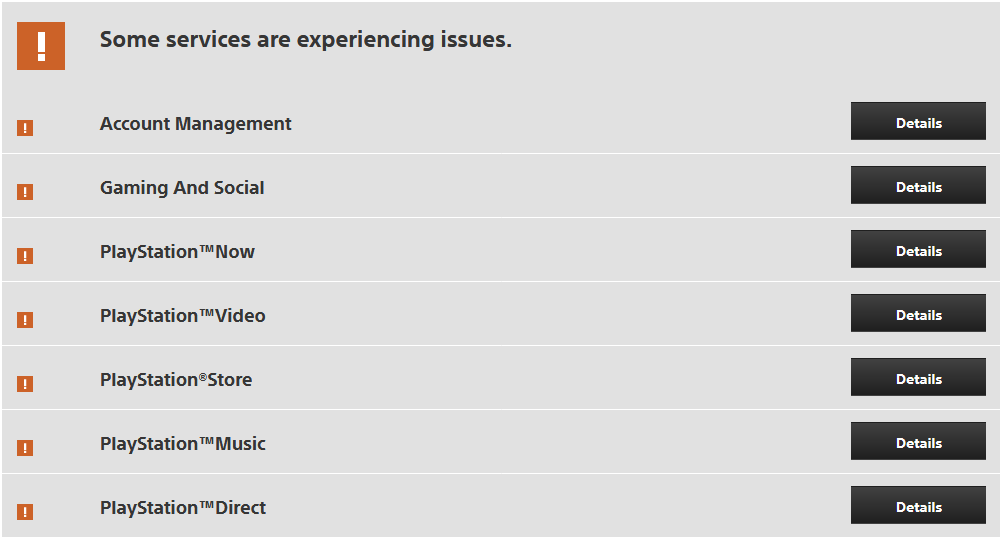Click warning icon beside PlayStation Music

pos(25,448)
